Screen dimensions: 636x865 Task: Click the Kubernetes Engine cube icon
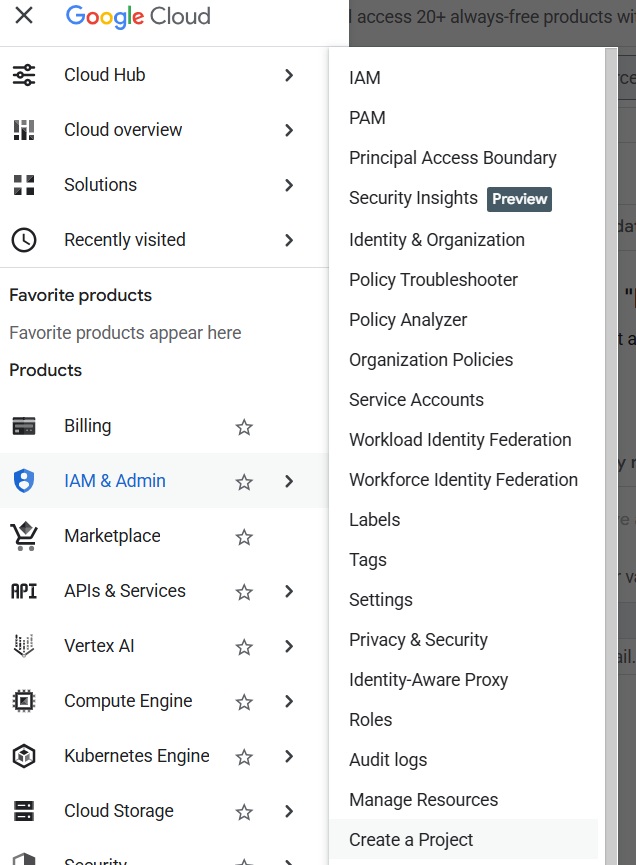[24, 756]
